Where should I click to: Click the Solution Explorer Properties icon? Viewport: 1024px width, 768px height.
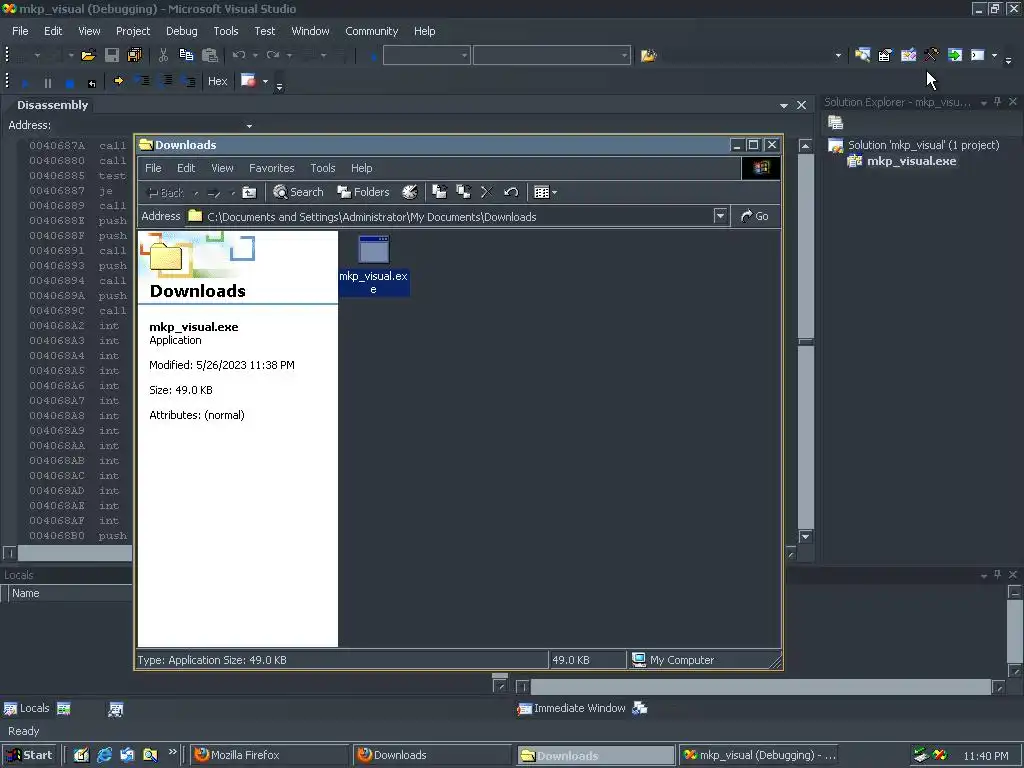835,122
